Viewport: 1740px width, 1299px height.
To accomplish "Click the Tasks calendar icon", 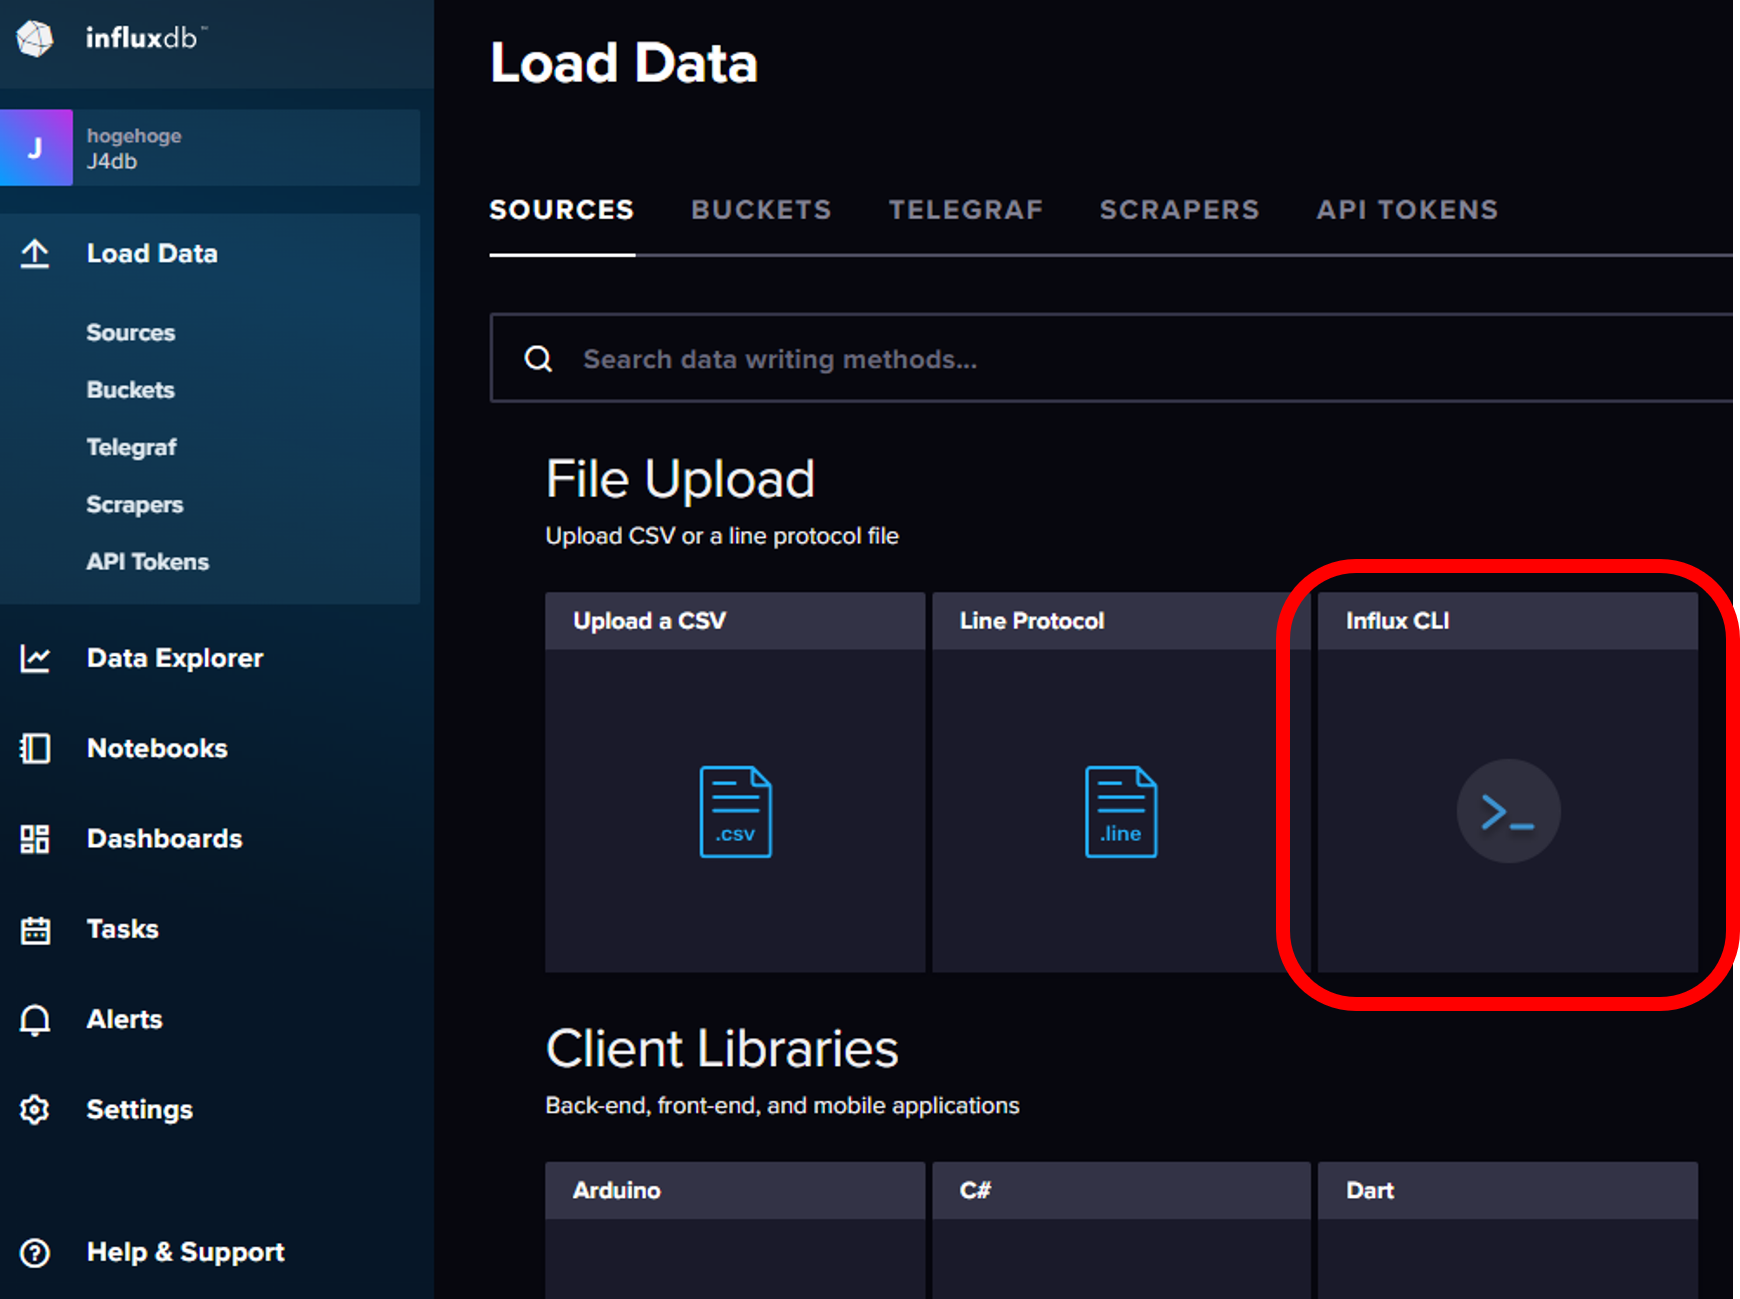I will click(x=35, y=929).
